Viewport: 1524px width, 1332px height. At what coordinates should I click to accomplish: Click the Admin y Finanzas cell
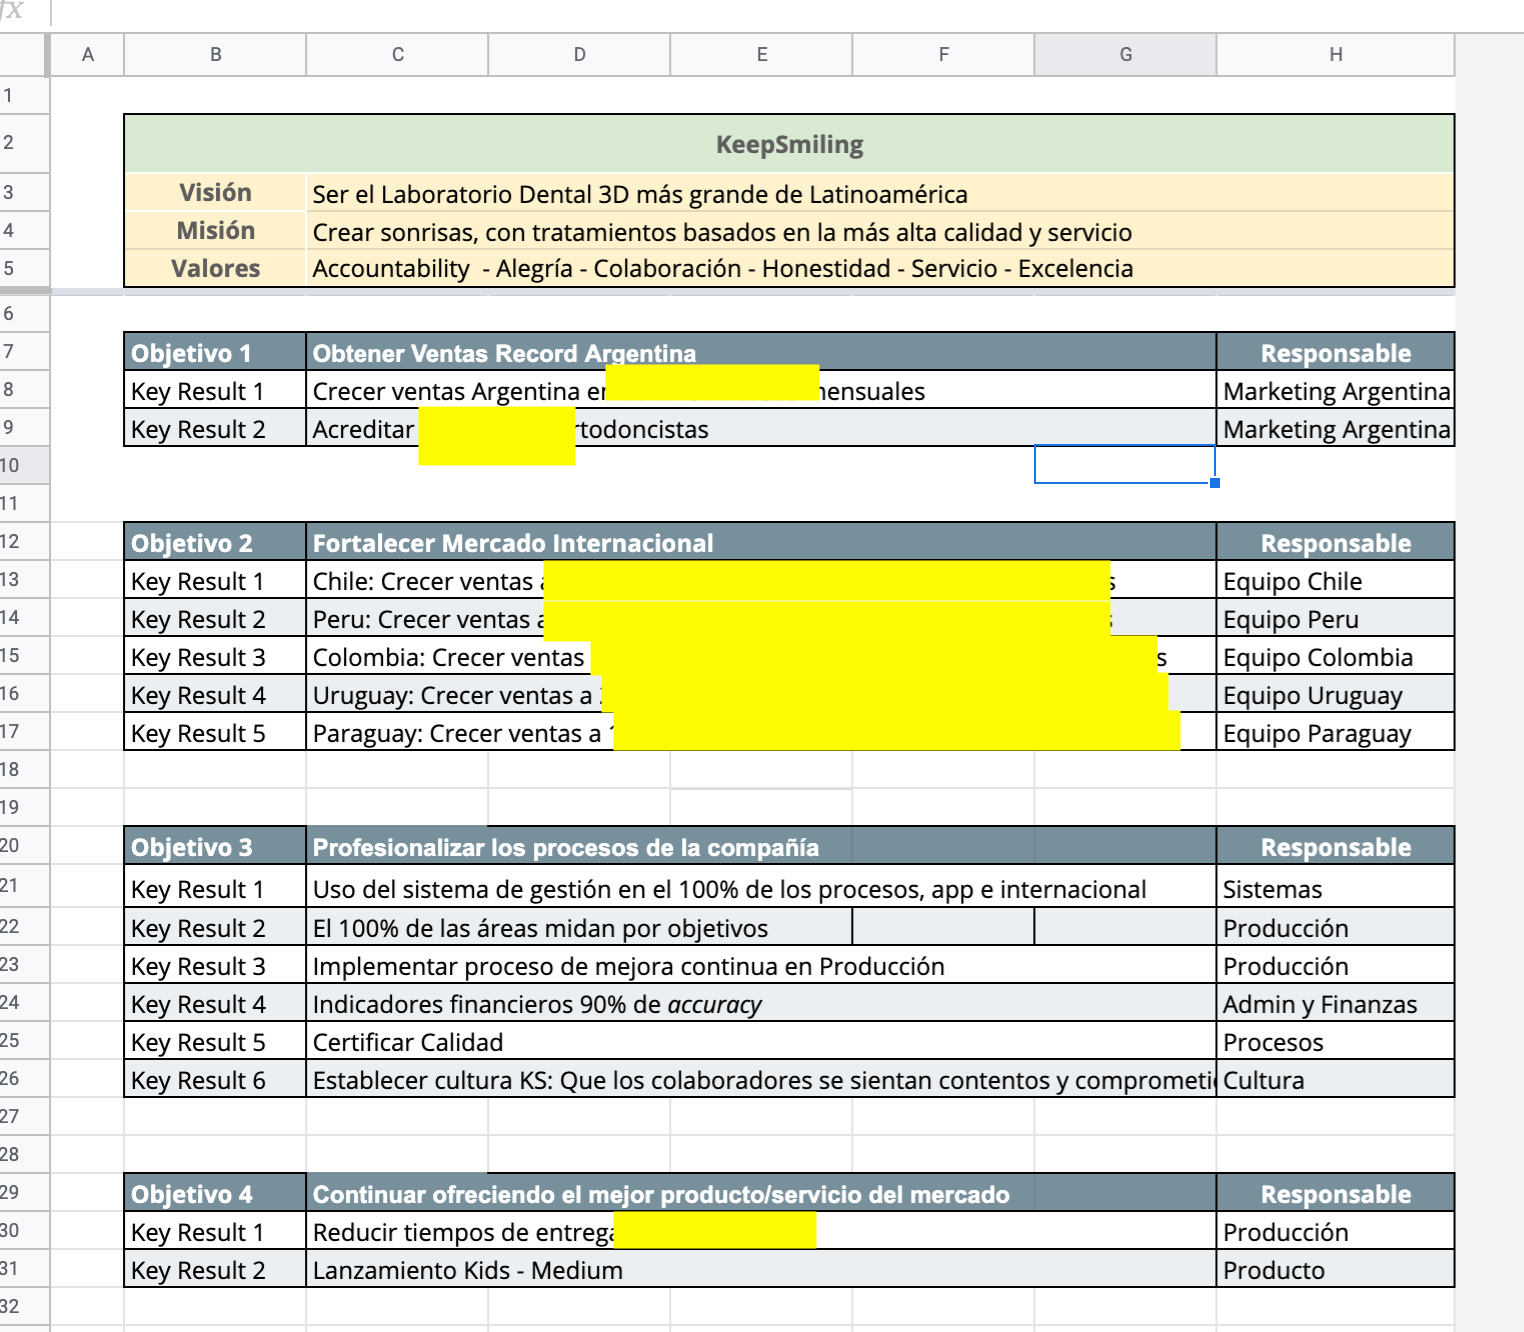click(1335, 1003)
